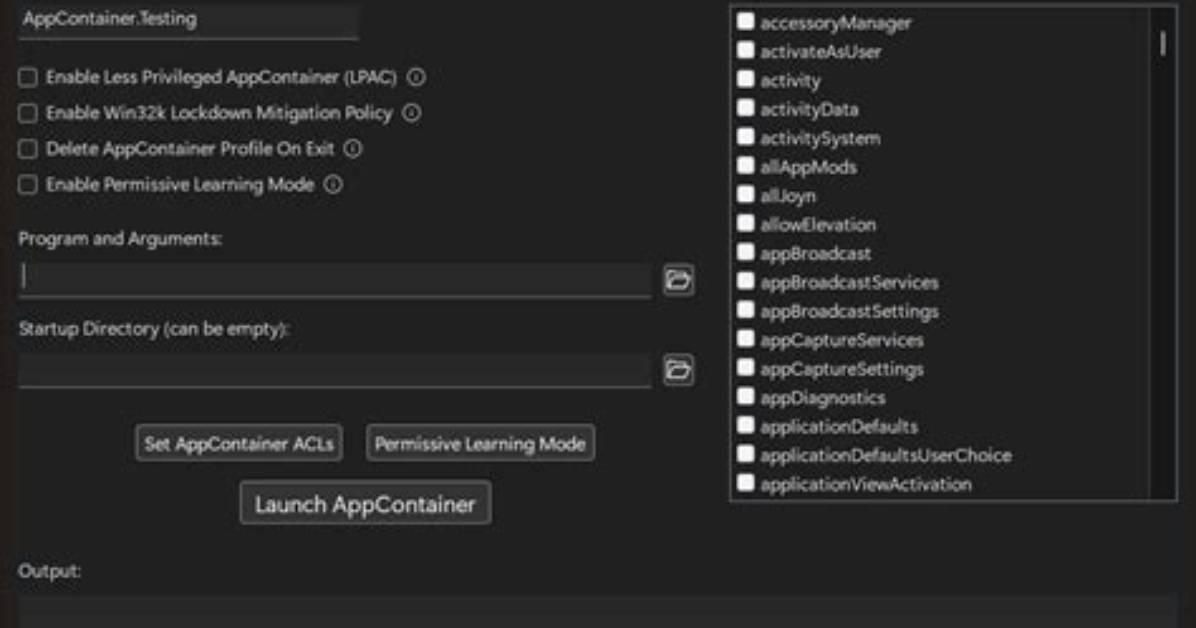The width and height of the screenshot is (1196, 628).
Task: Check the allJoyn capability
Action: 745,195
